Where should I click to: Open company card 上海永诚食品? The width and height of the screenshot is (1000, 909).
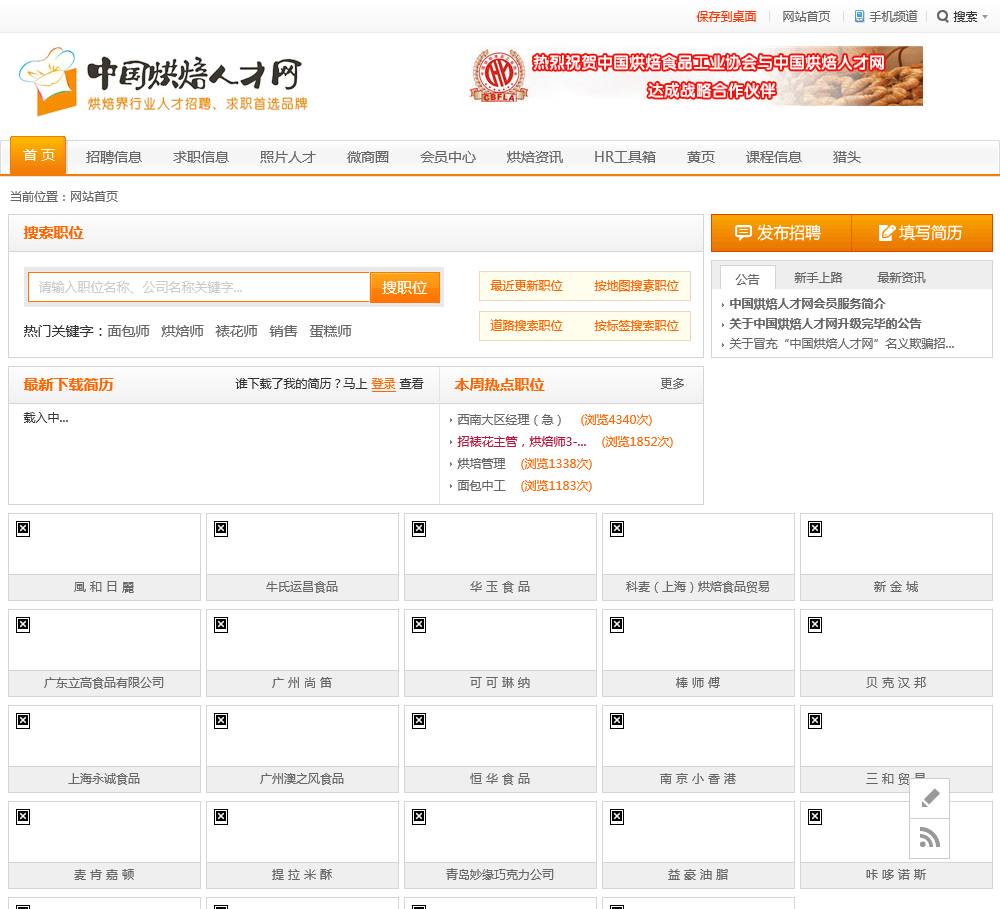[x=105, y=749]
